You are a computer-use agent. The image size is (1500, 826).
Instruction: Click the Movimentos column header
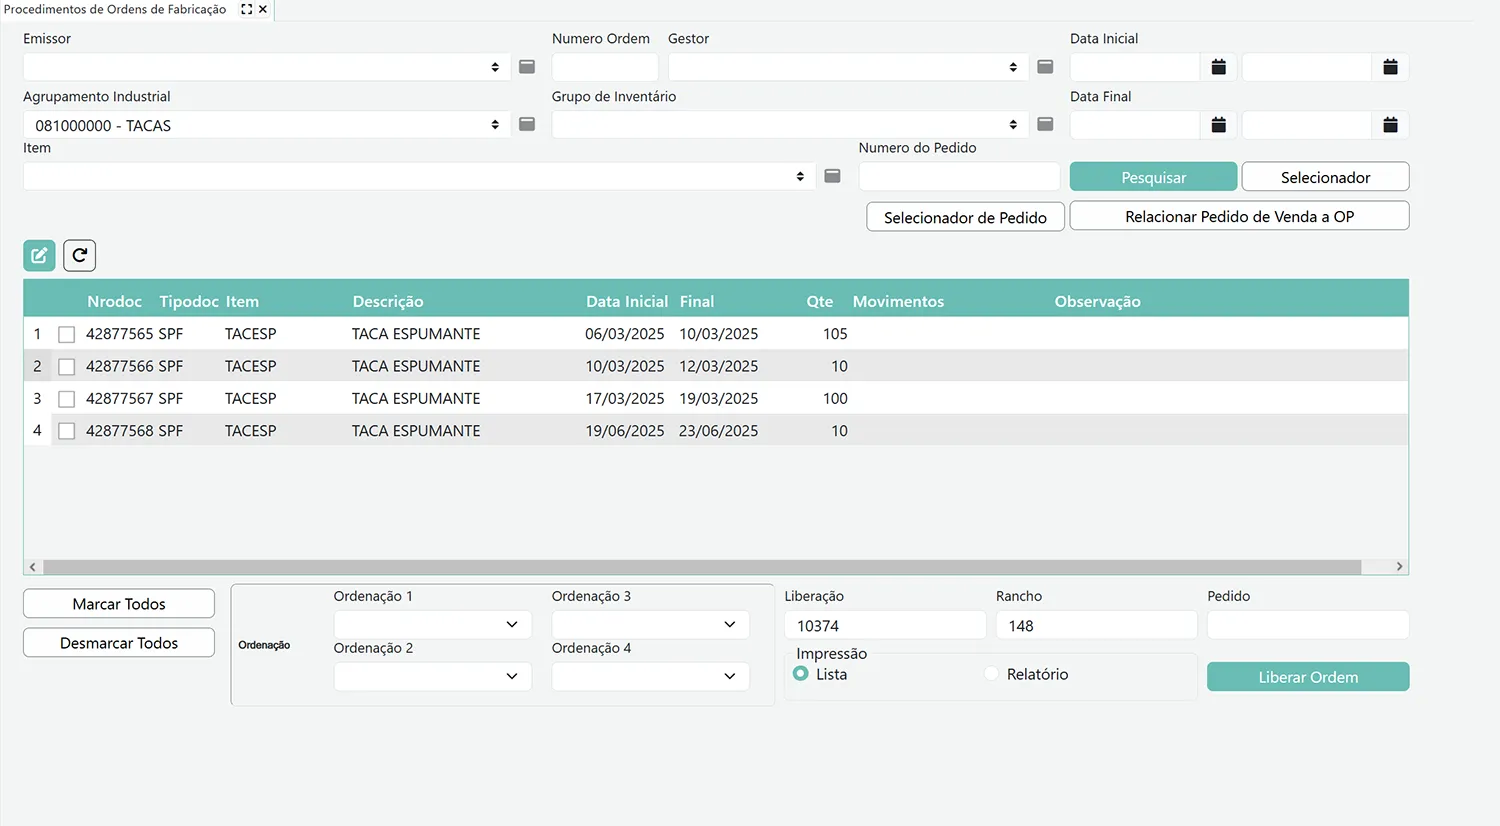(898, 301)
